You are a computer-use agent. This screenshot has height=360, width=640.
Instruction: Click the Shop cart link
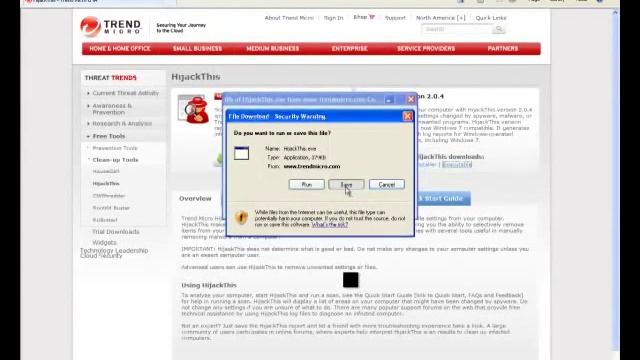coord(364,17)
